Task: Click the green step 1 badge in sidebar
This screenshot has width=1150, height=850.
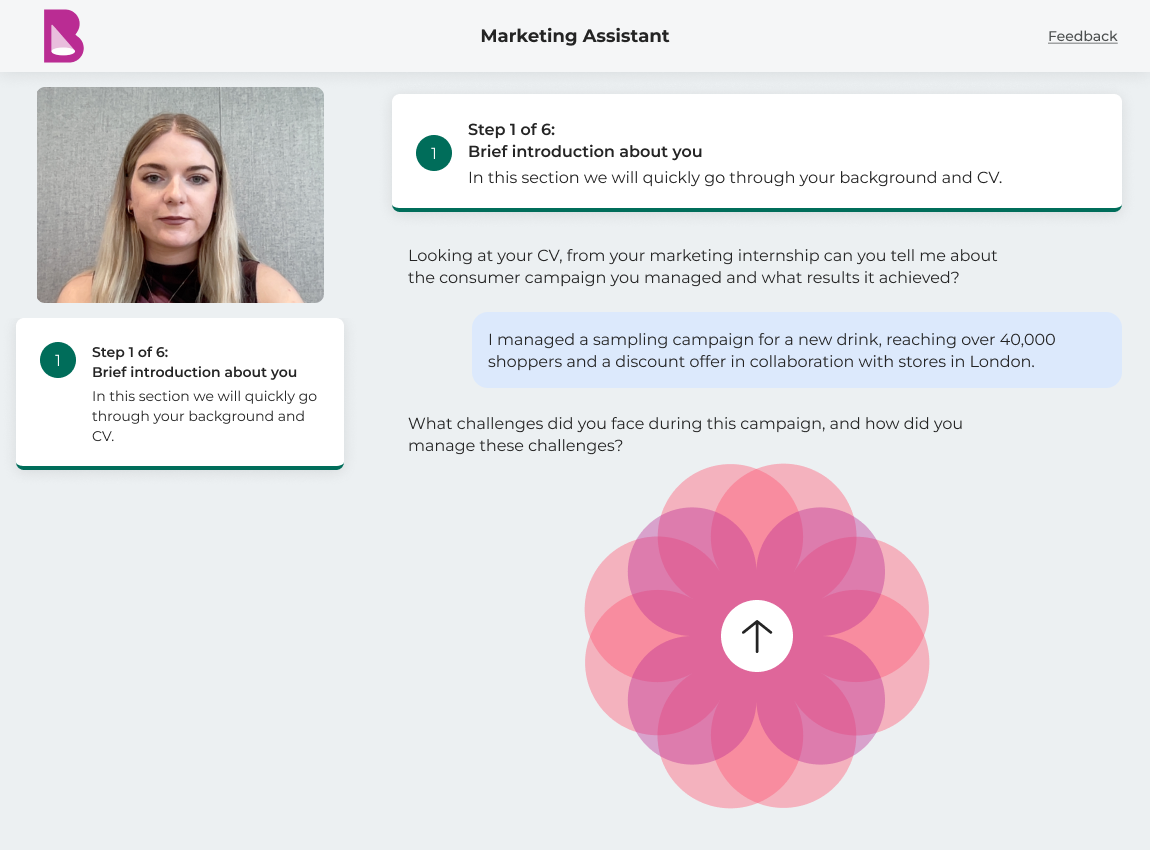Action: pos(58,360)
